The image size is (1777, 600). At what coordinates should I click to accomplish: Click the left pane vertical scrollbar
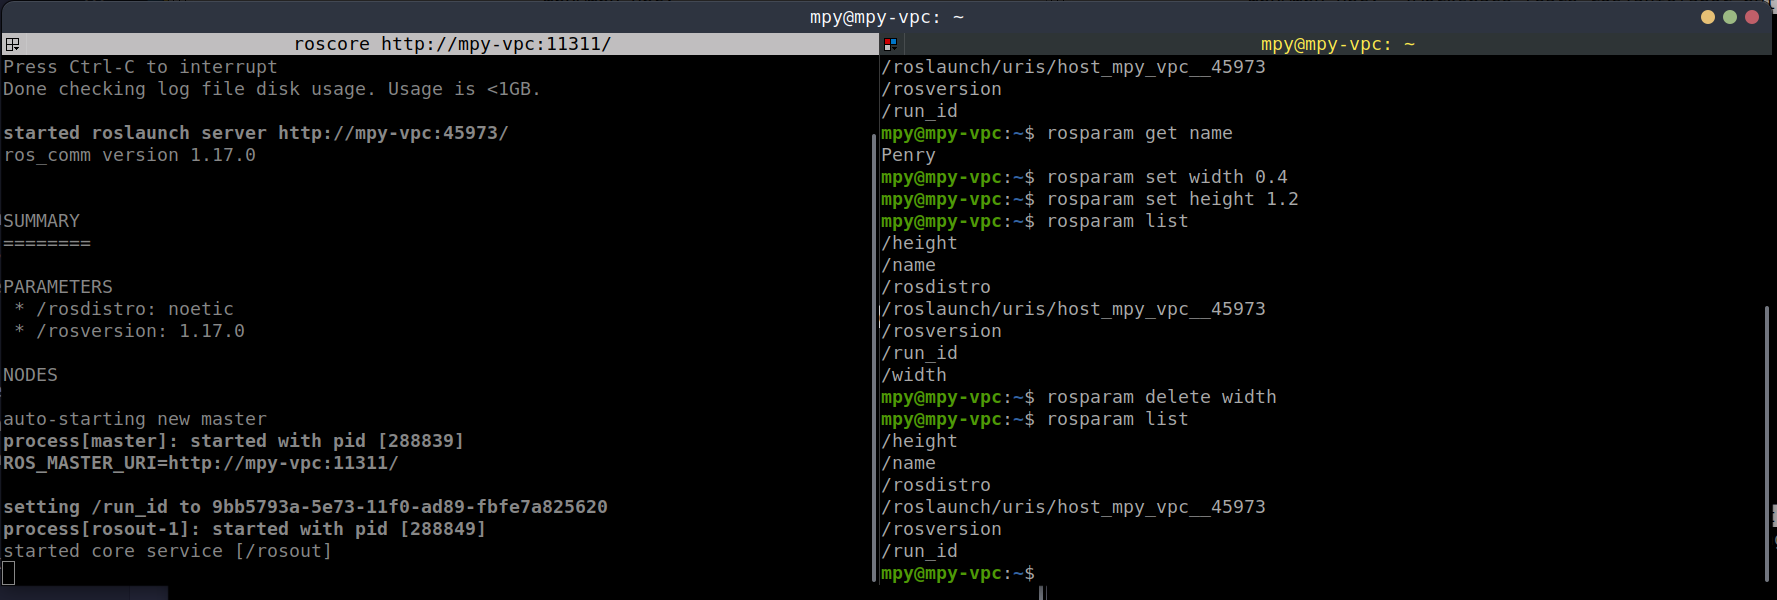pos(873,350)
